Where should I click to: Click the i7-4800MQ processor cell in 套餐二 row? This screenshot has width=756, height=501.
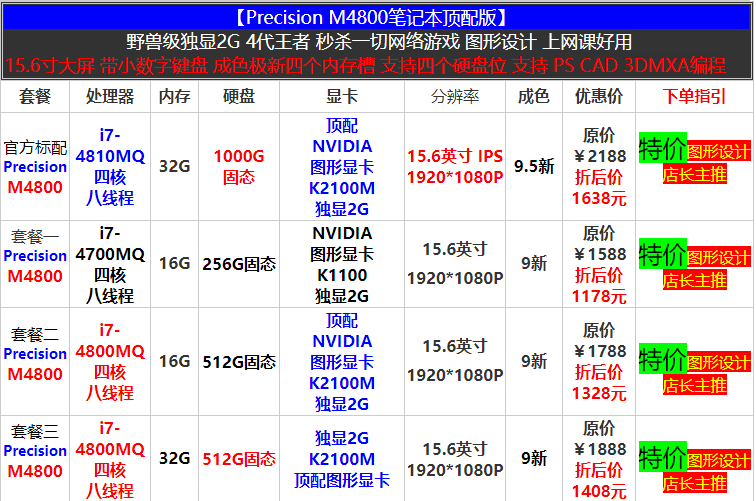(x=110, y=361)
